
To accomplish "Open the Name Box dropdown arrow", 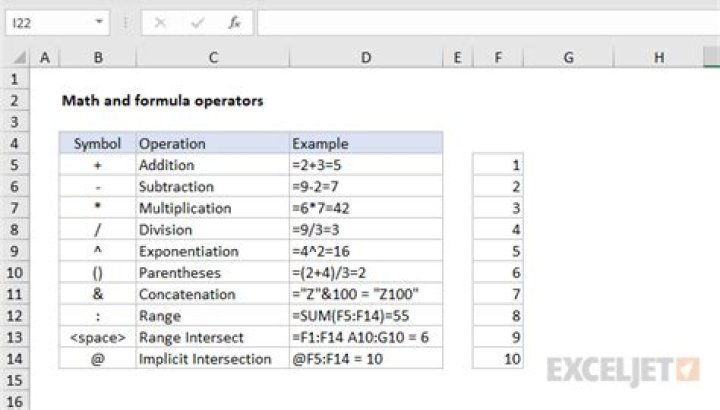I will click(x=99, y=22).
